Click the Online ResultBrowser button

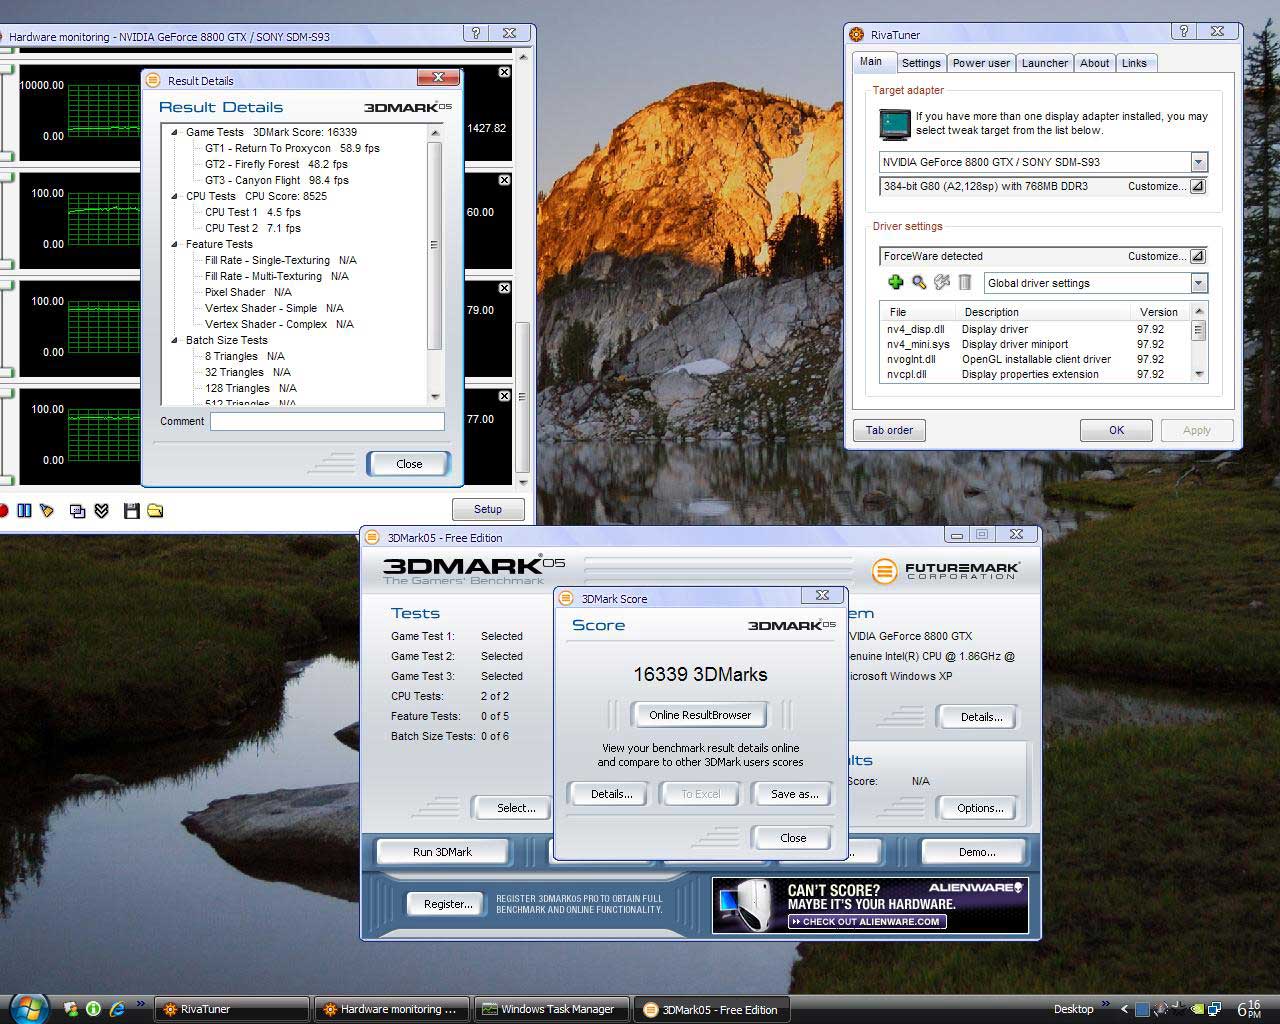700,715
